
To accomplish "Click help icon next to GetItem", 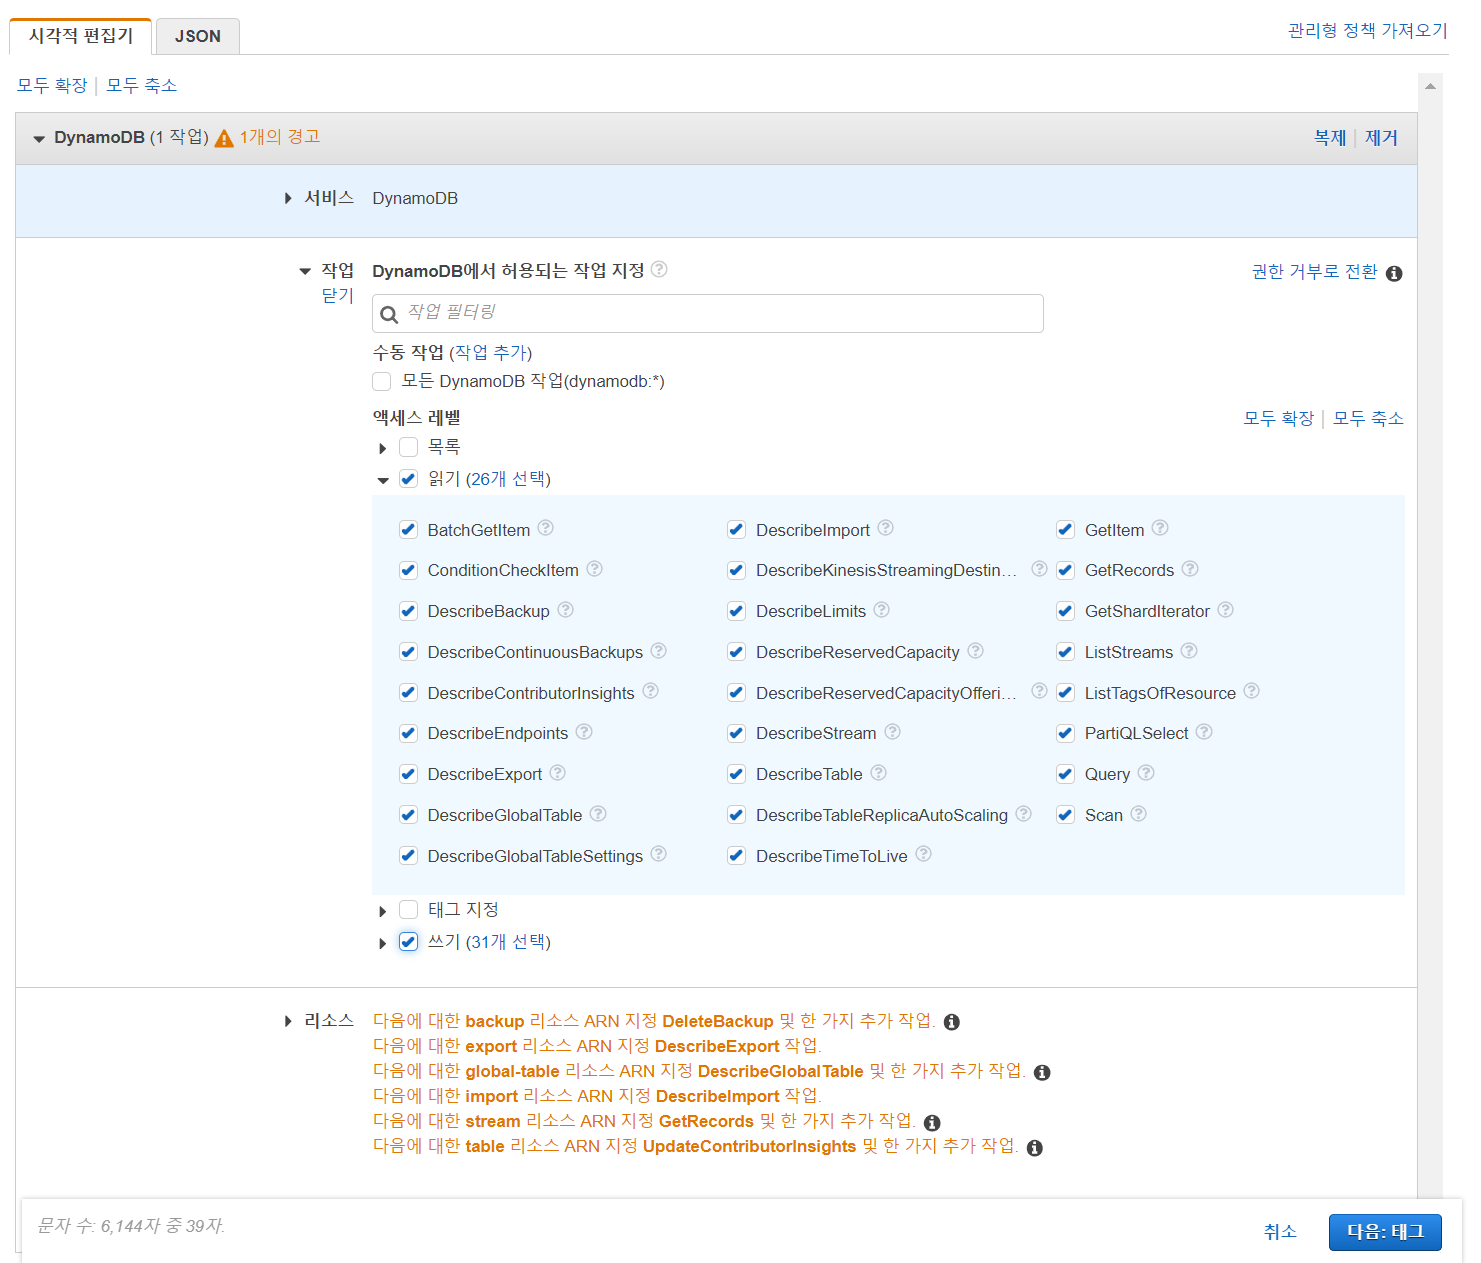I will pyautogui.click(x=1160, y=528).
